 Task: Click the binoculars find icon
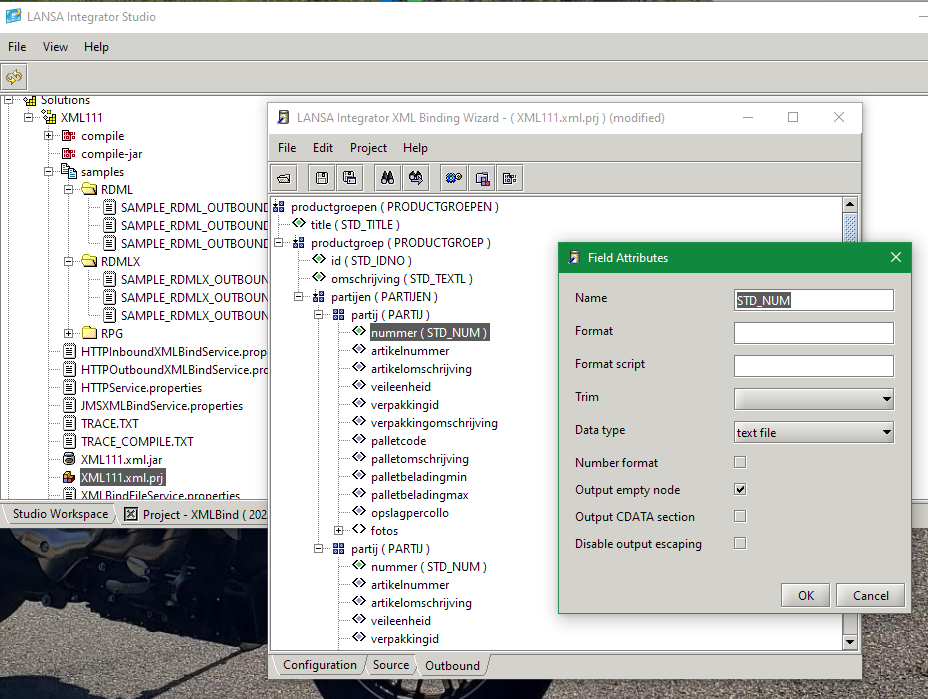tap(387, 178)
